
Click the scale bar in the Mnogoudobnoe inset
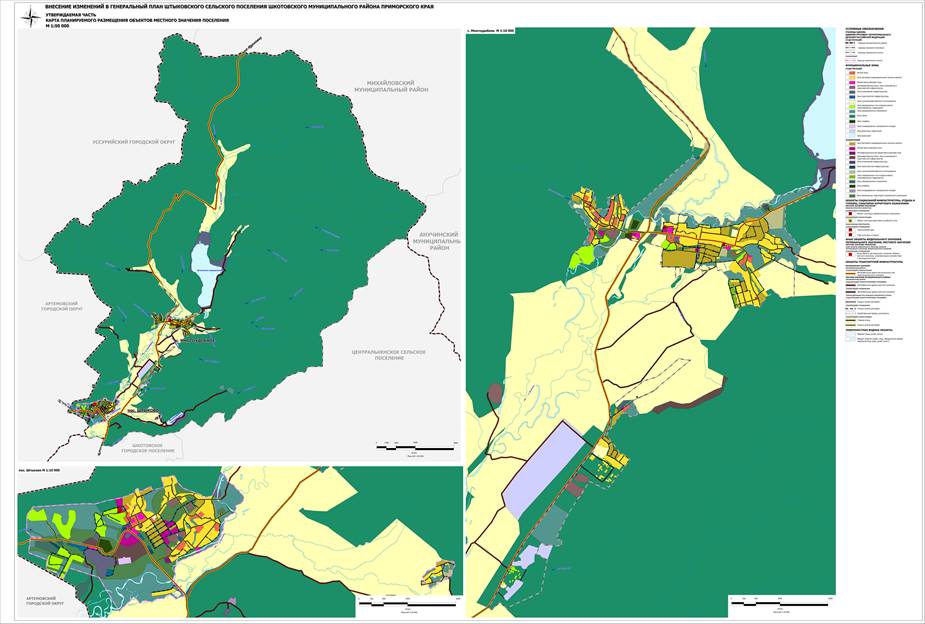779,604
